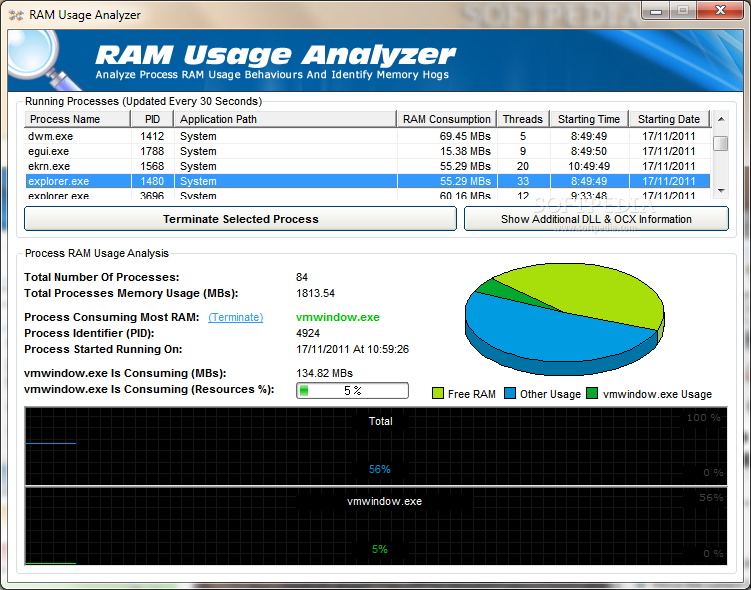Image resolution: width=751 pixels, height=590 pixels.
Task: Sort by PID column header
Action: tap(152, 119)
